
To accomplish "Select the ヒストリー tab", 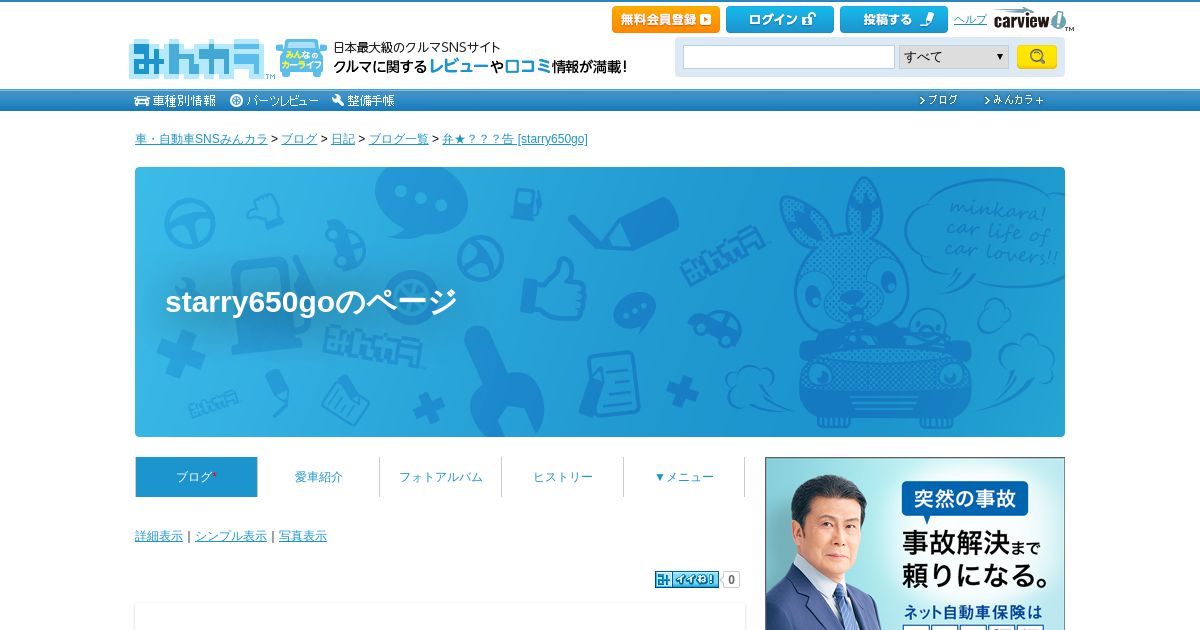I will coord(562,477).
